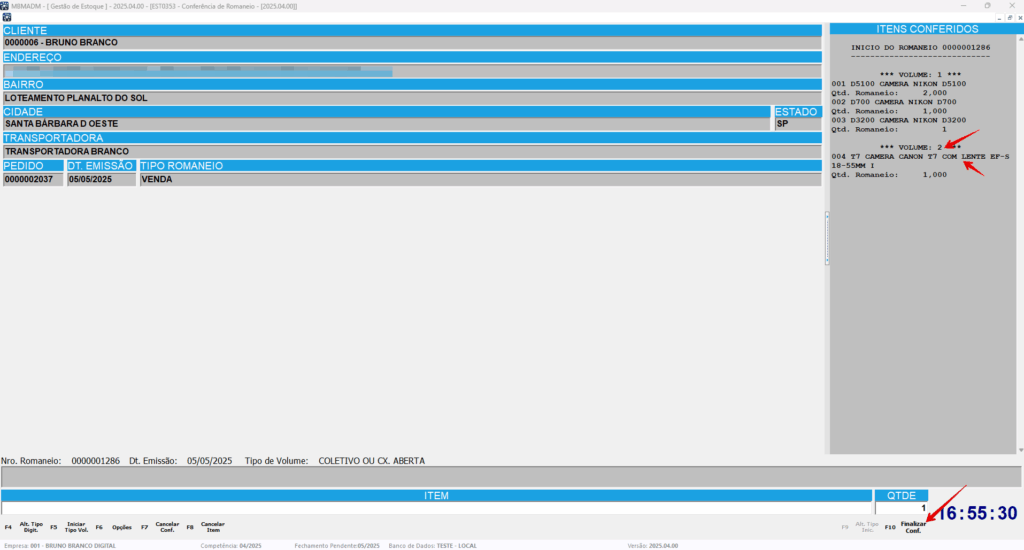Minimize the inner MDI child window
Image resolution: width=1024 pixels, height=550 pixels.
pyautogui.click(x=999, y=18)
